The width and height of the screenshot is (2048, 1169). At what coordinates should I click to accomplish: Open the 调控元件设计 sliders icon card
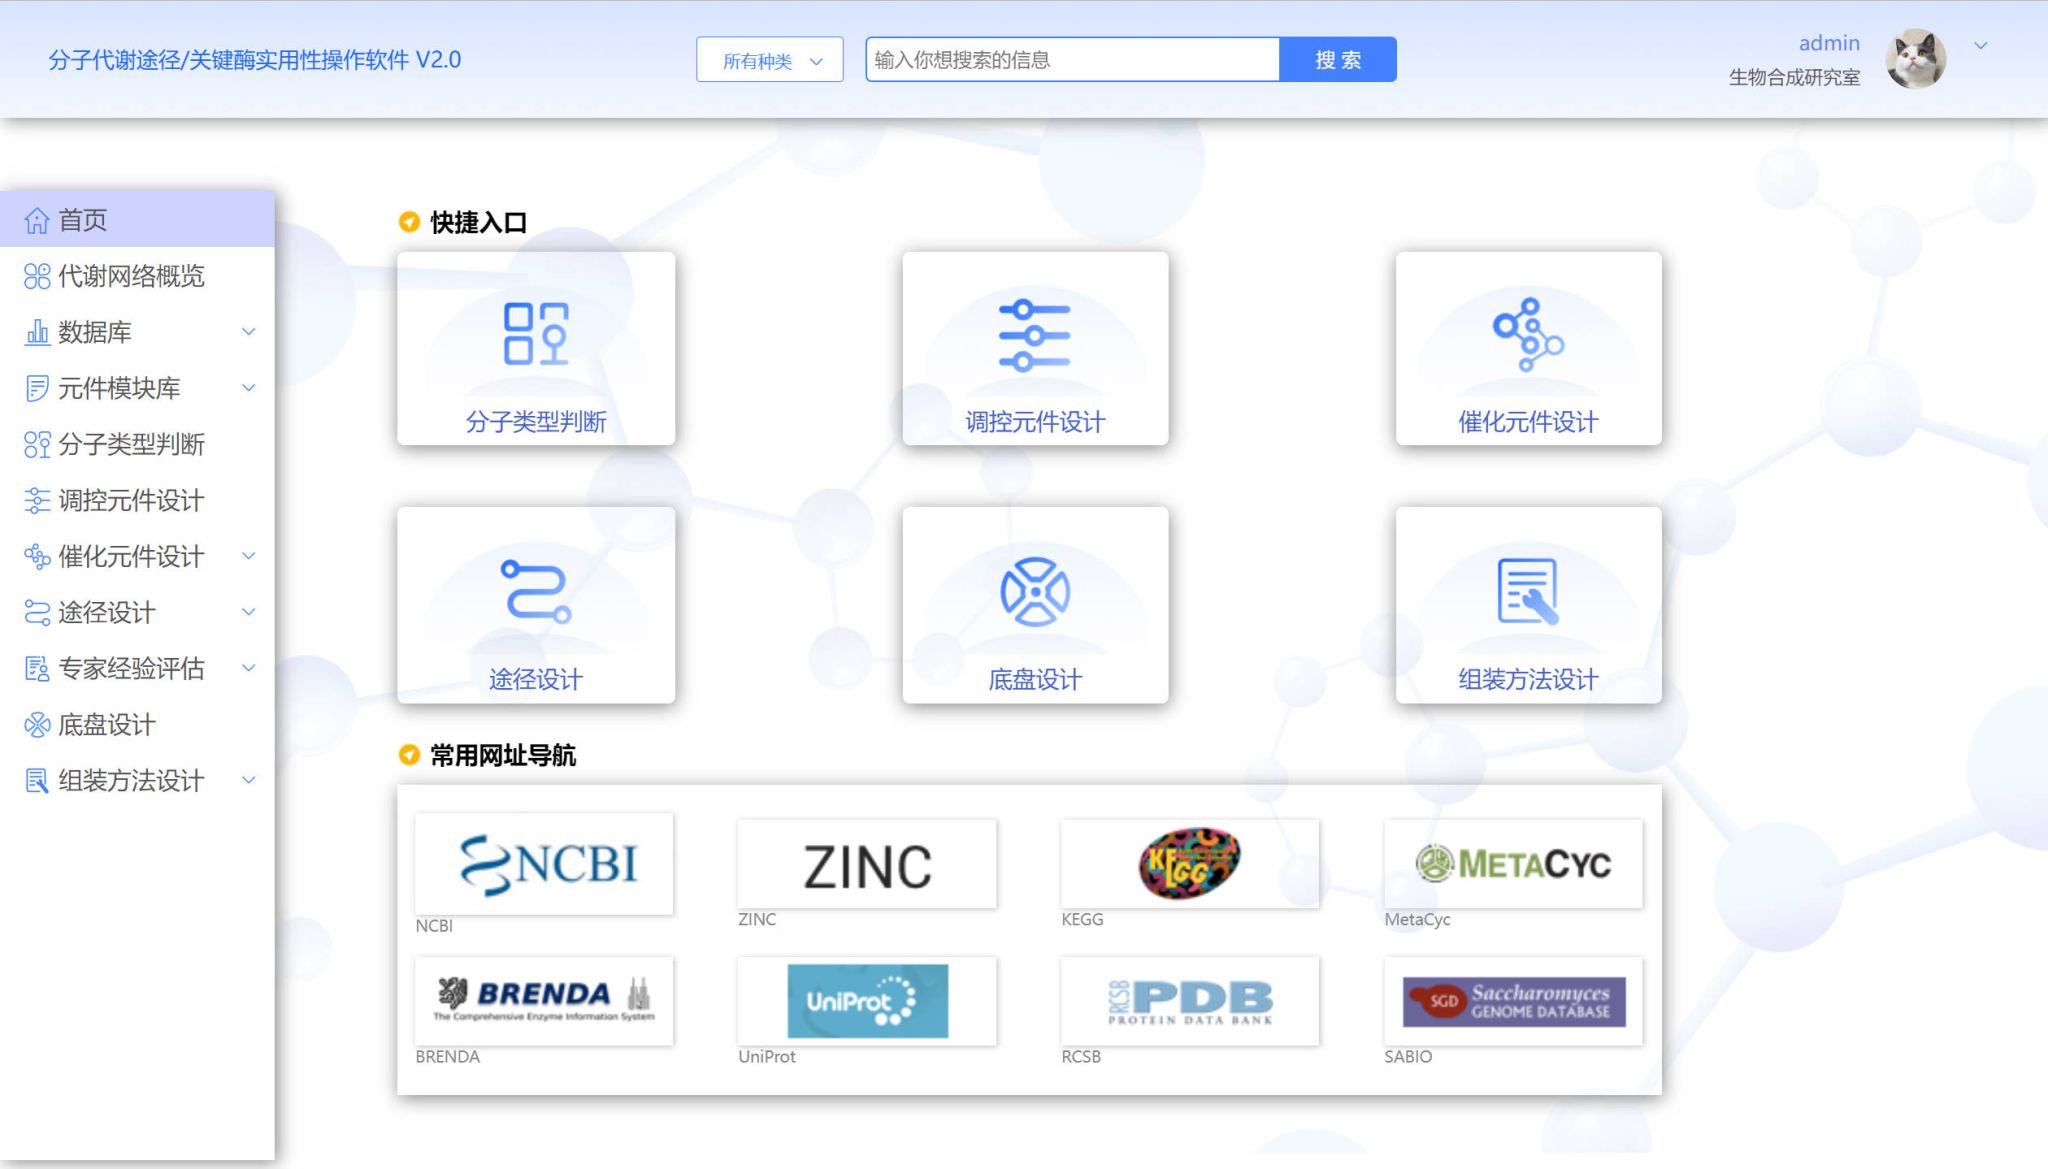[x=1034, y=335]
